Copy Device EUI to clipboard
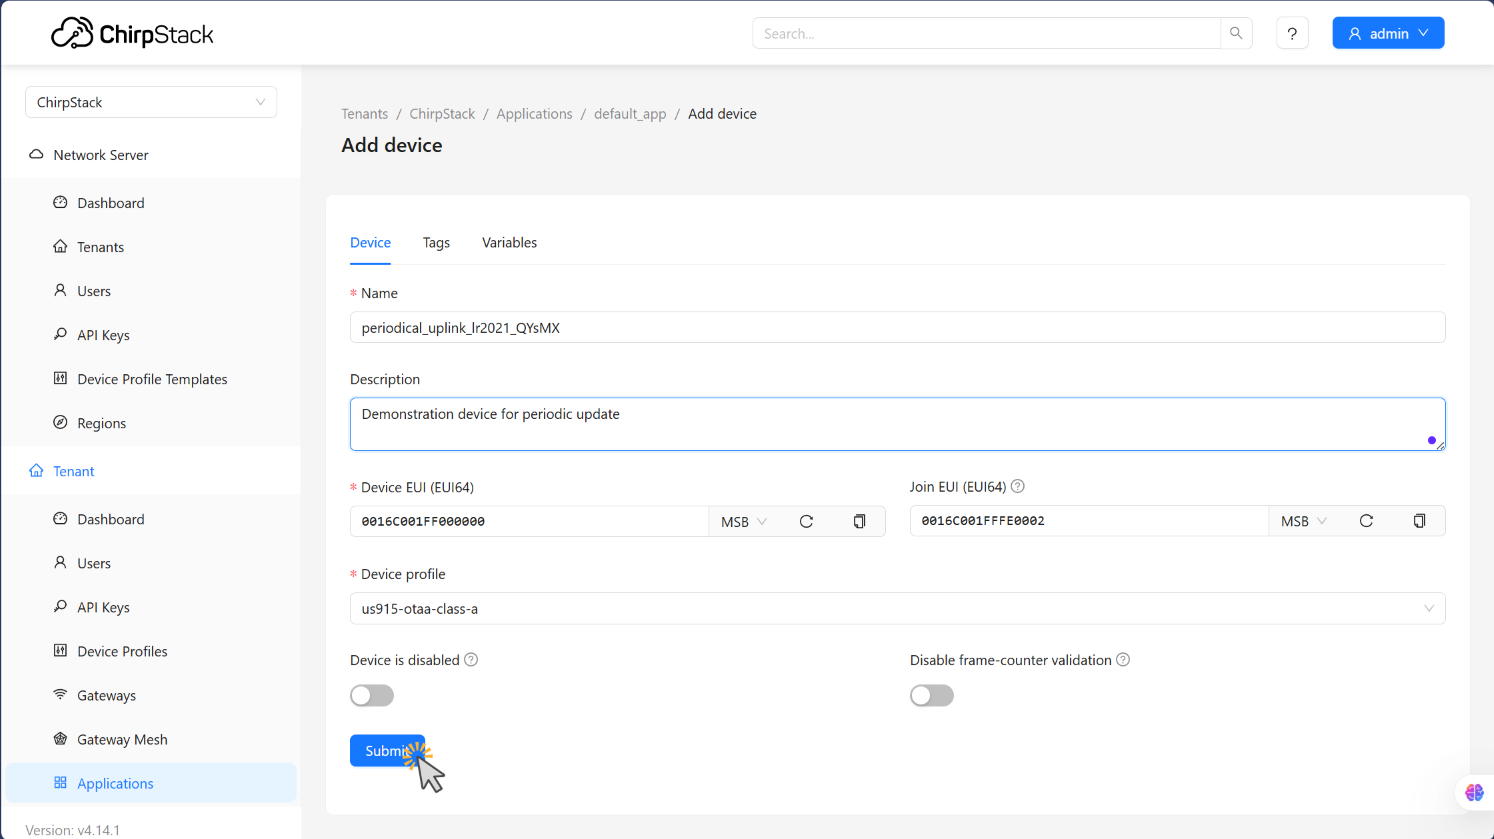 pyautogui.click(x=859, y=521)
